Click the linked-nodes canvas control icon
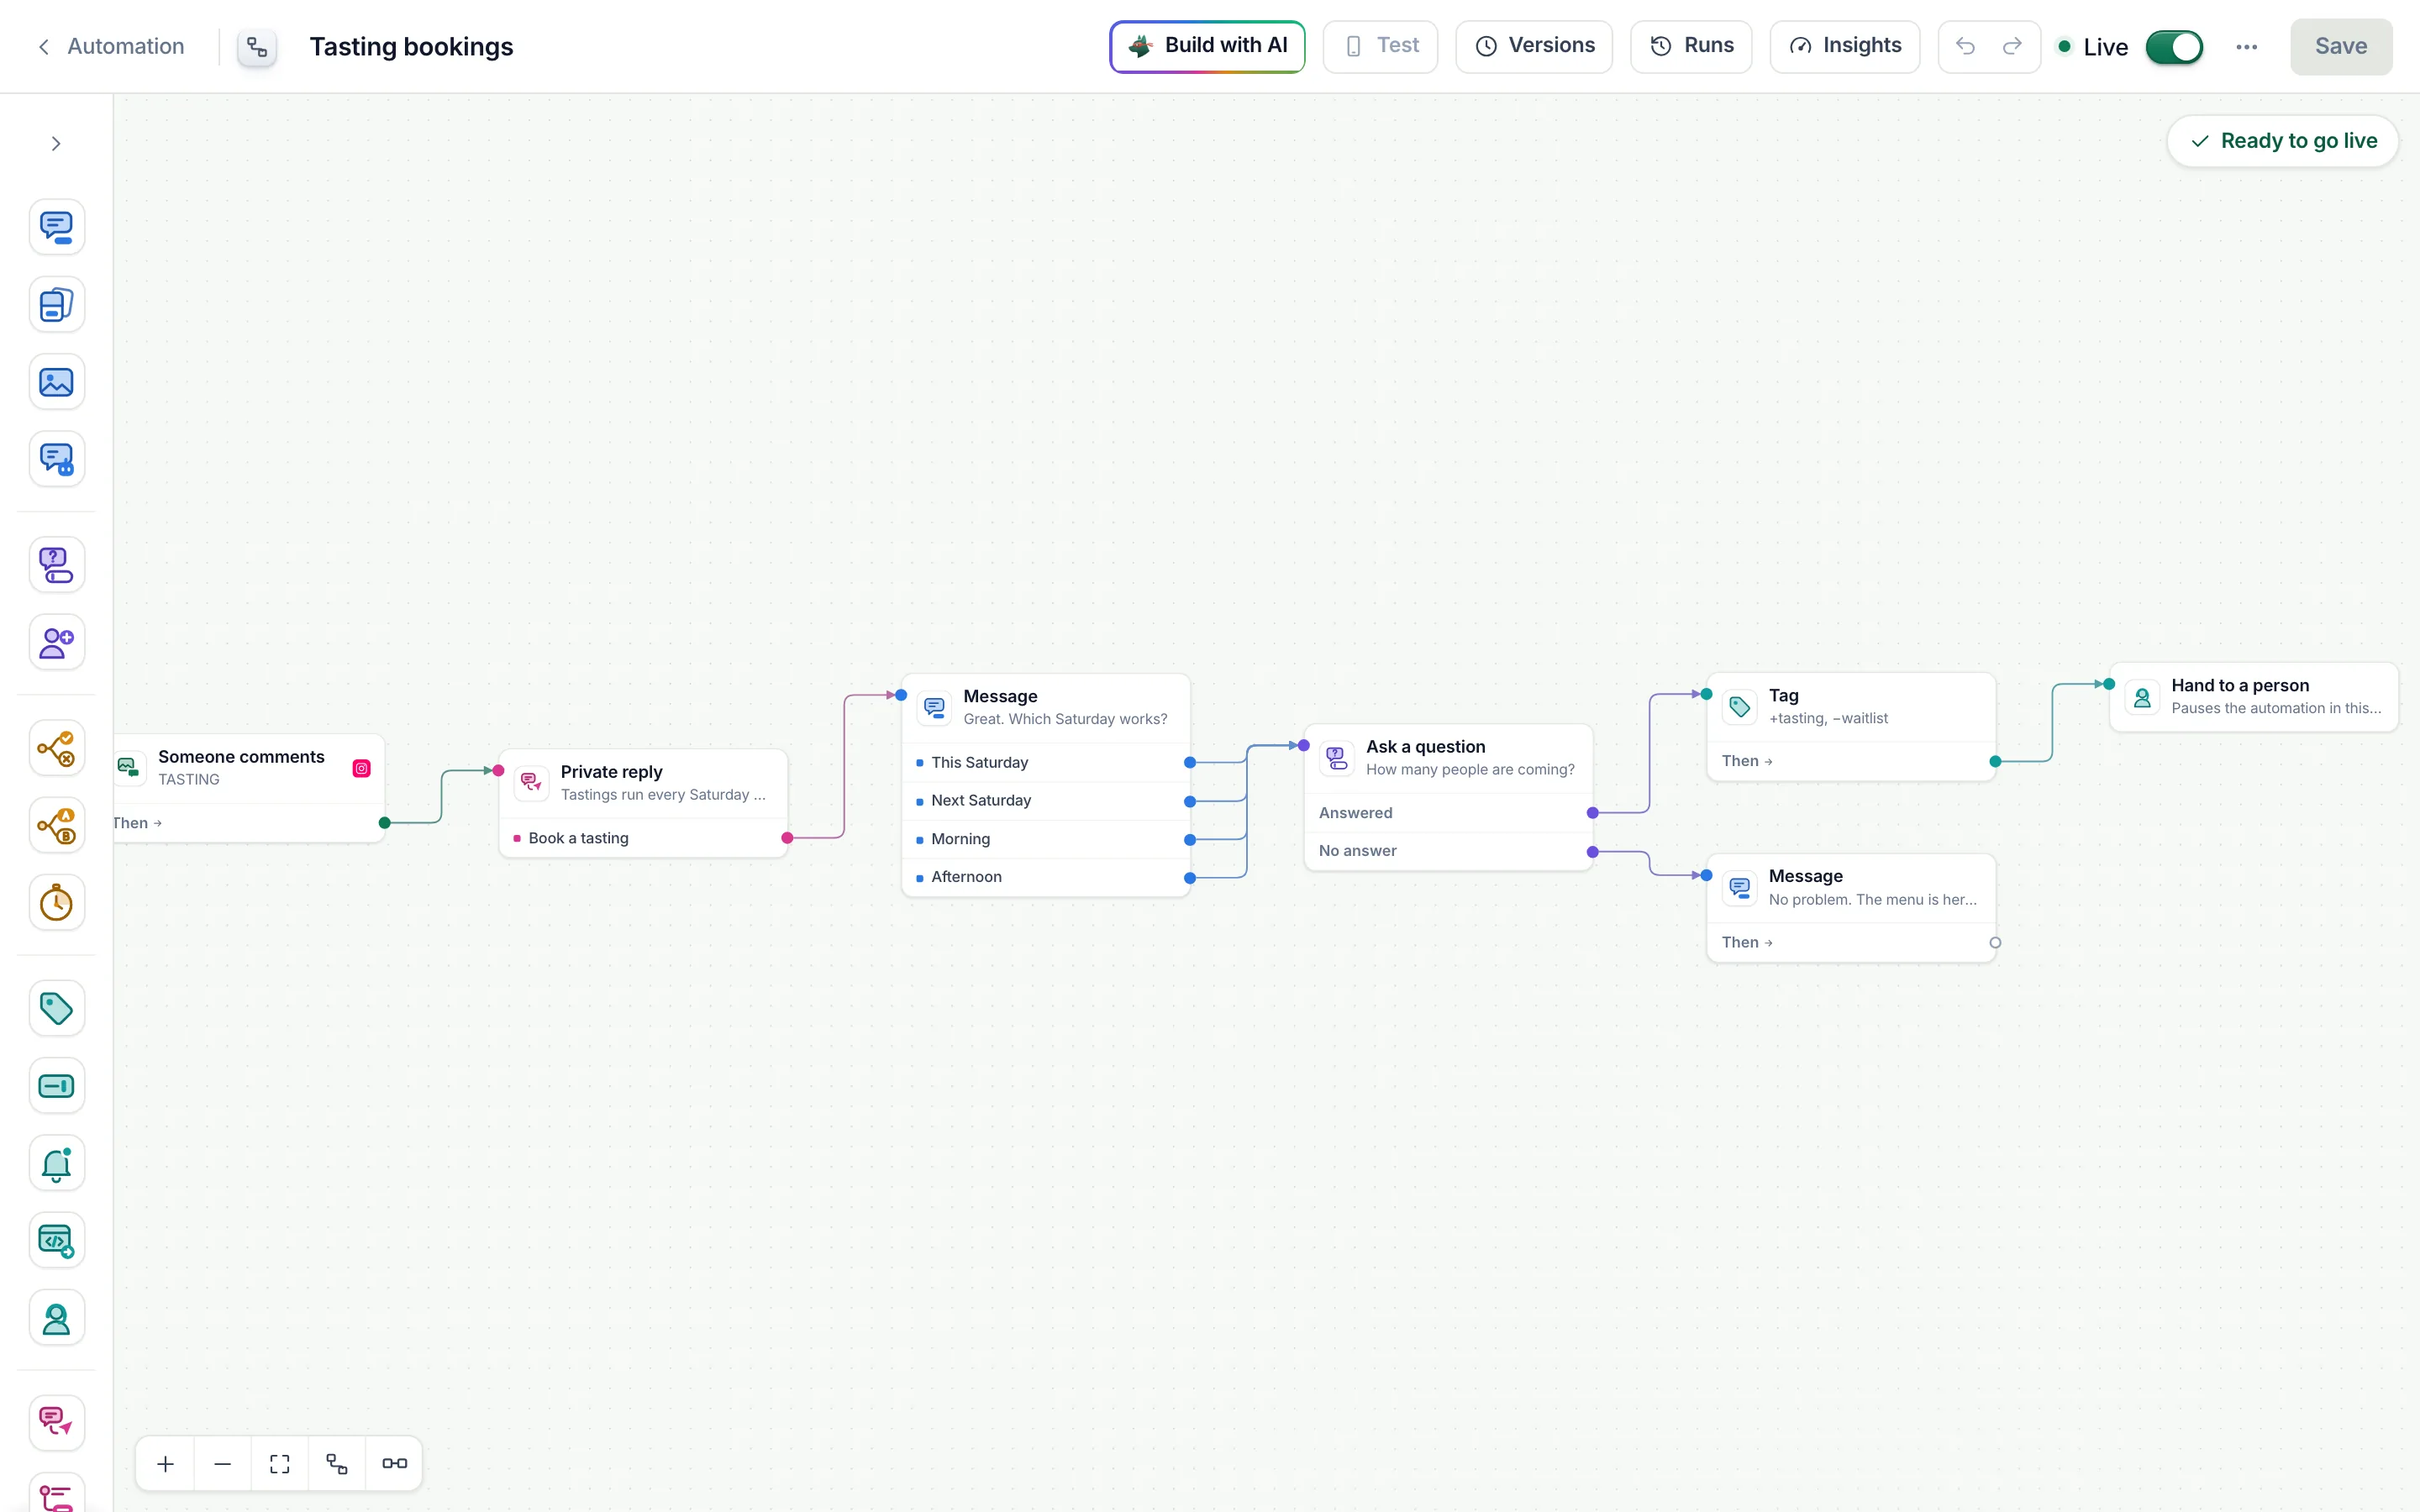The width and height of the screenshot is (2420, 1512). coord(394,1464)
